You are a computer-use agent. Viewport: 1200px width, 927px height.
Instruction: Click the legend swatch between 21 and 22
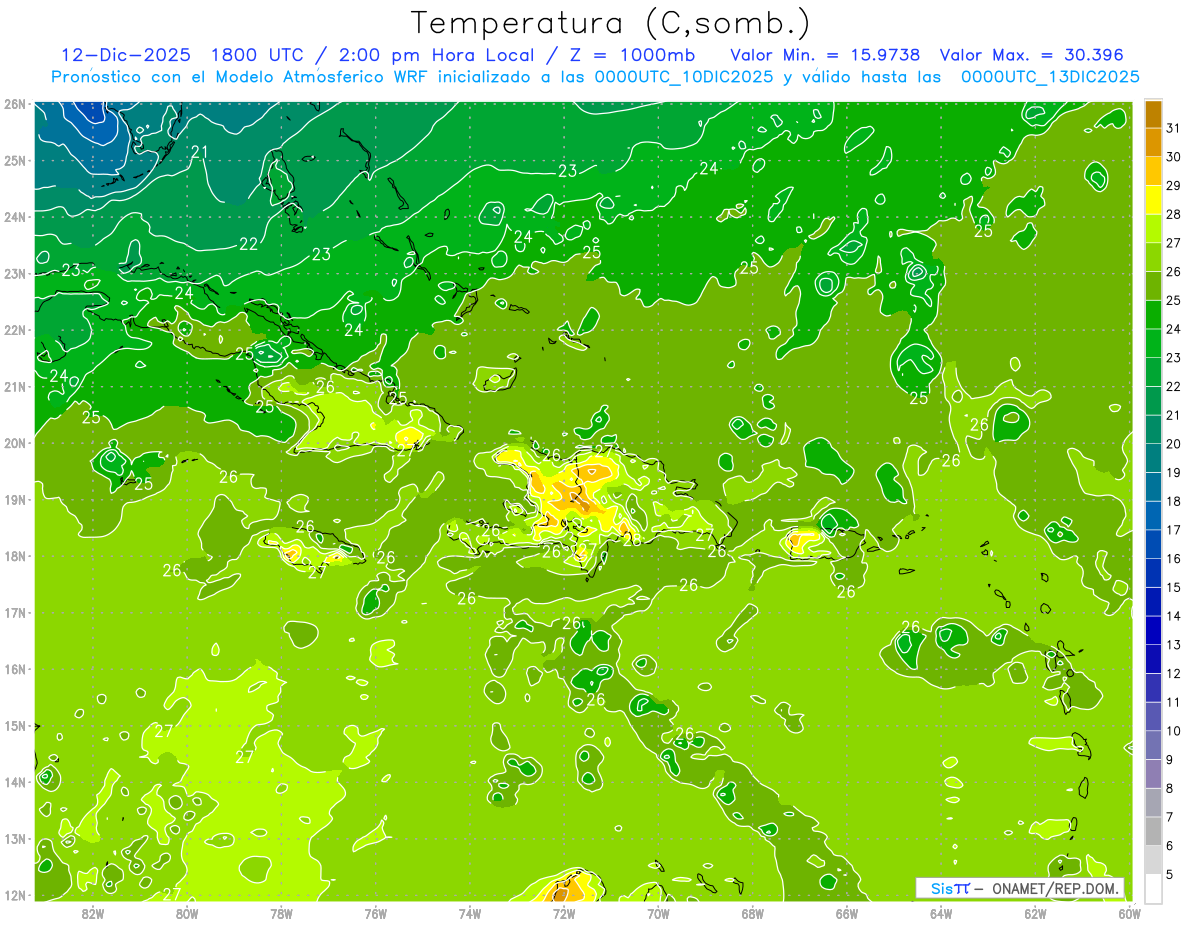[1153, 401]
